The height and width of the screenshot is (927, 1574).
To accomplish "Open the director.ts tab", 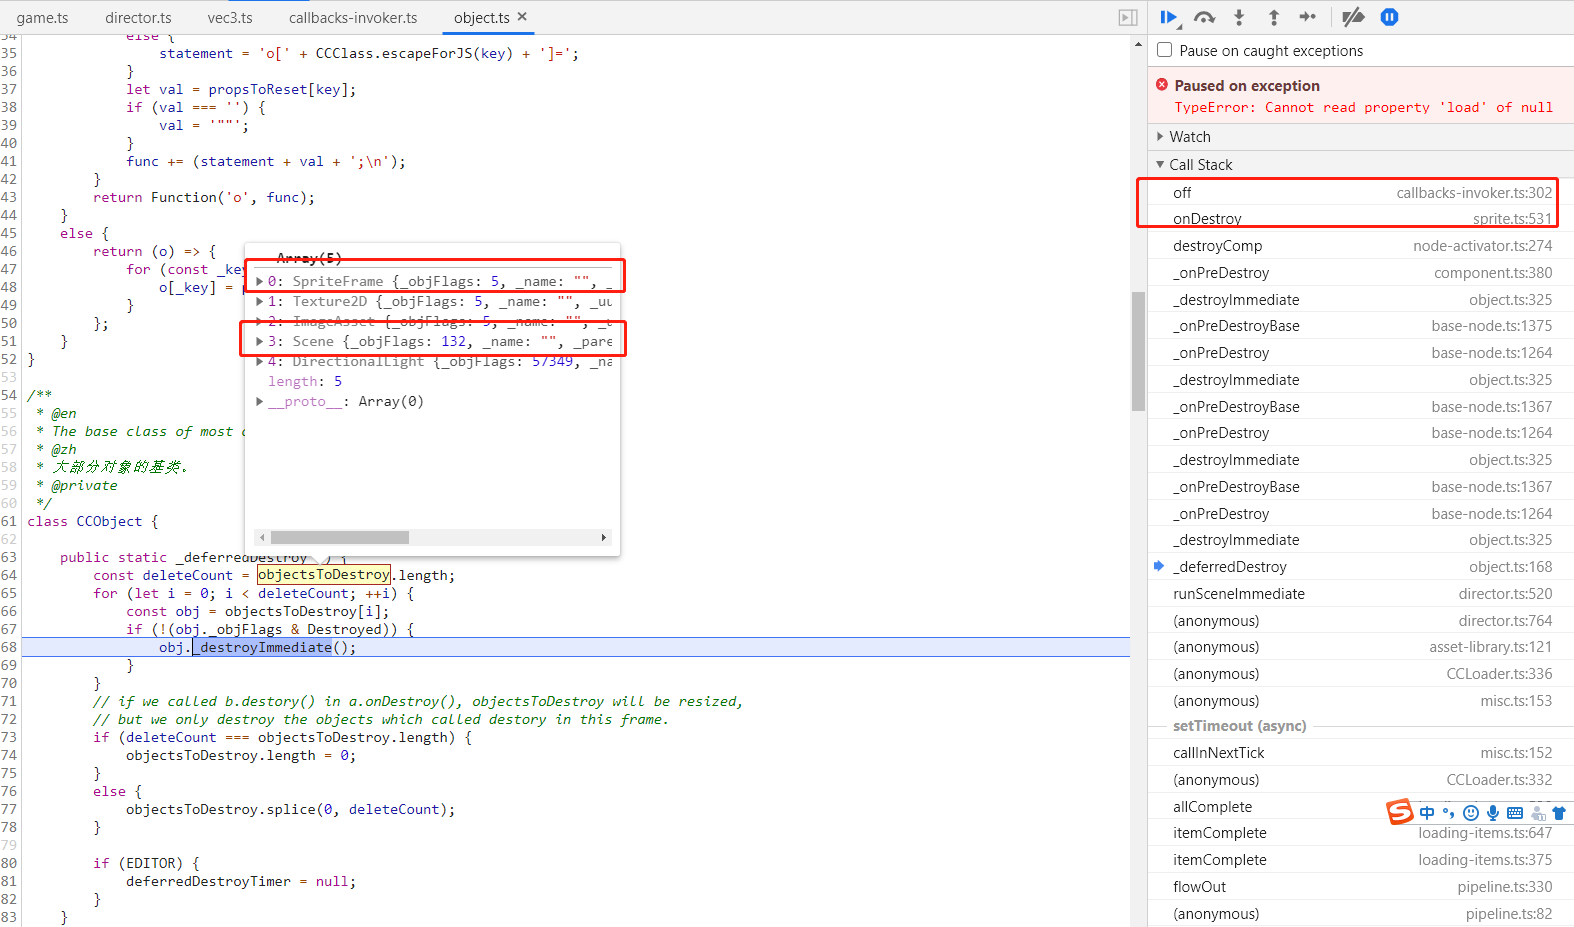I will point(138,18).
